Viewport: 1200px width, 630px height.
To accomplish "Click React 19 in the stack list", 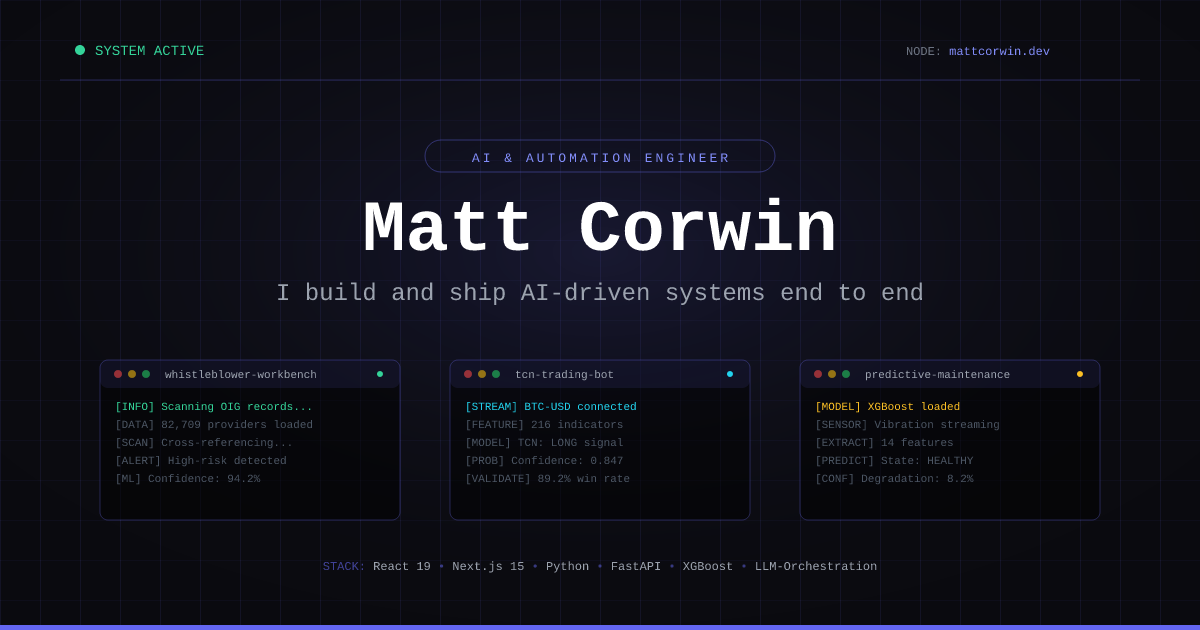I will coord(402,567).
